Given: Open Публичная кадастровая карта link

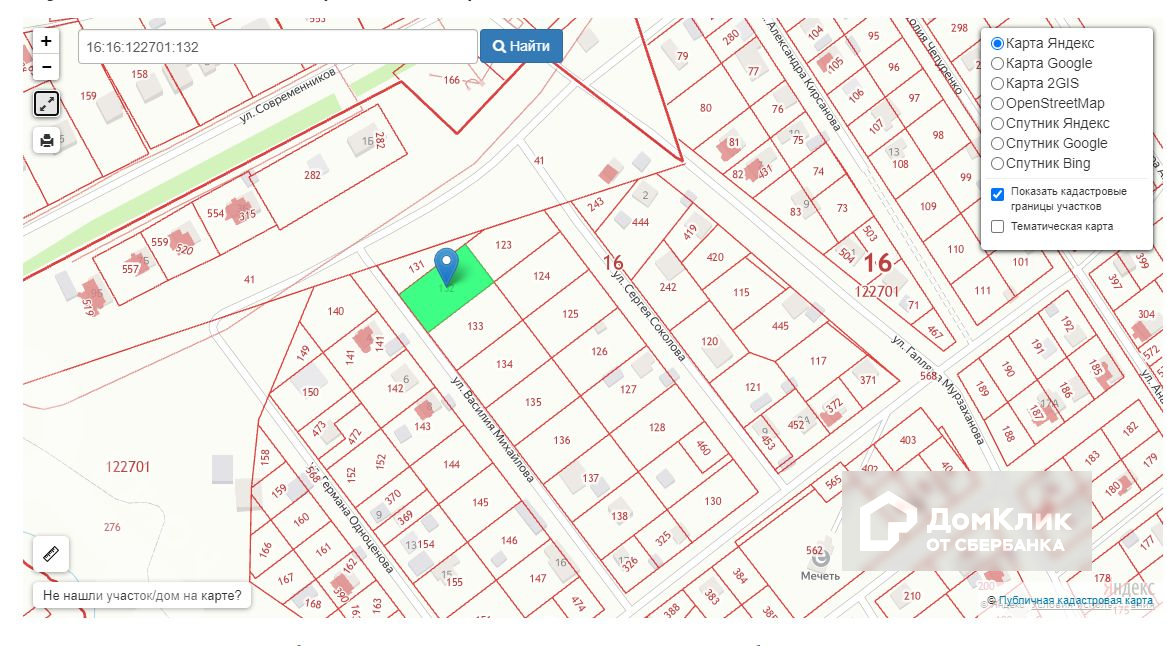Looking at the screenshot, I should [1075, 600].
